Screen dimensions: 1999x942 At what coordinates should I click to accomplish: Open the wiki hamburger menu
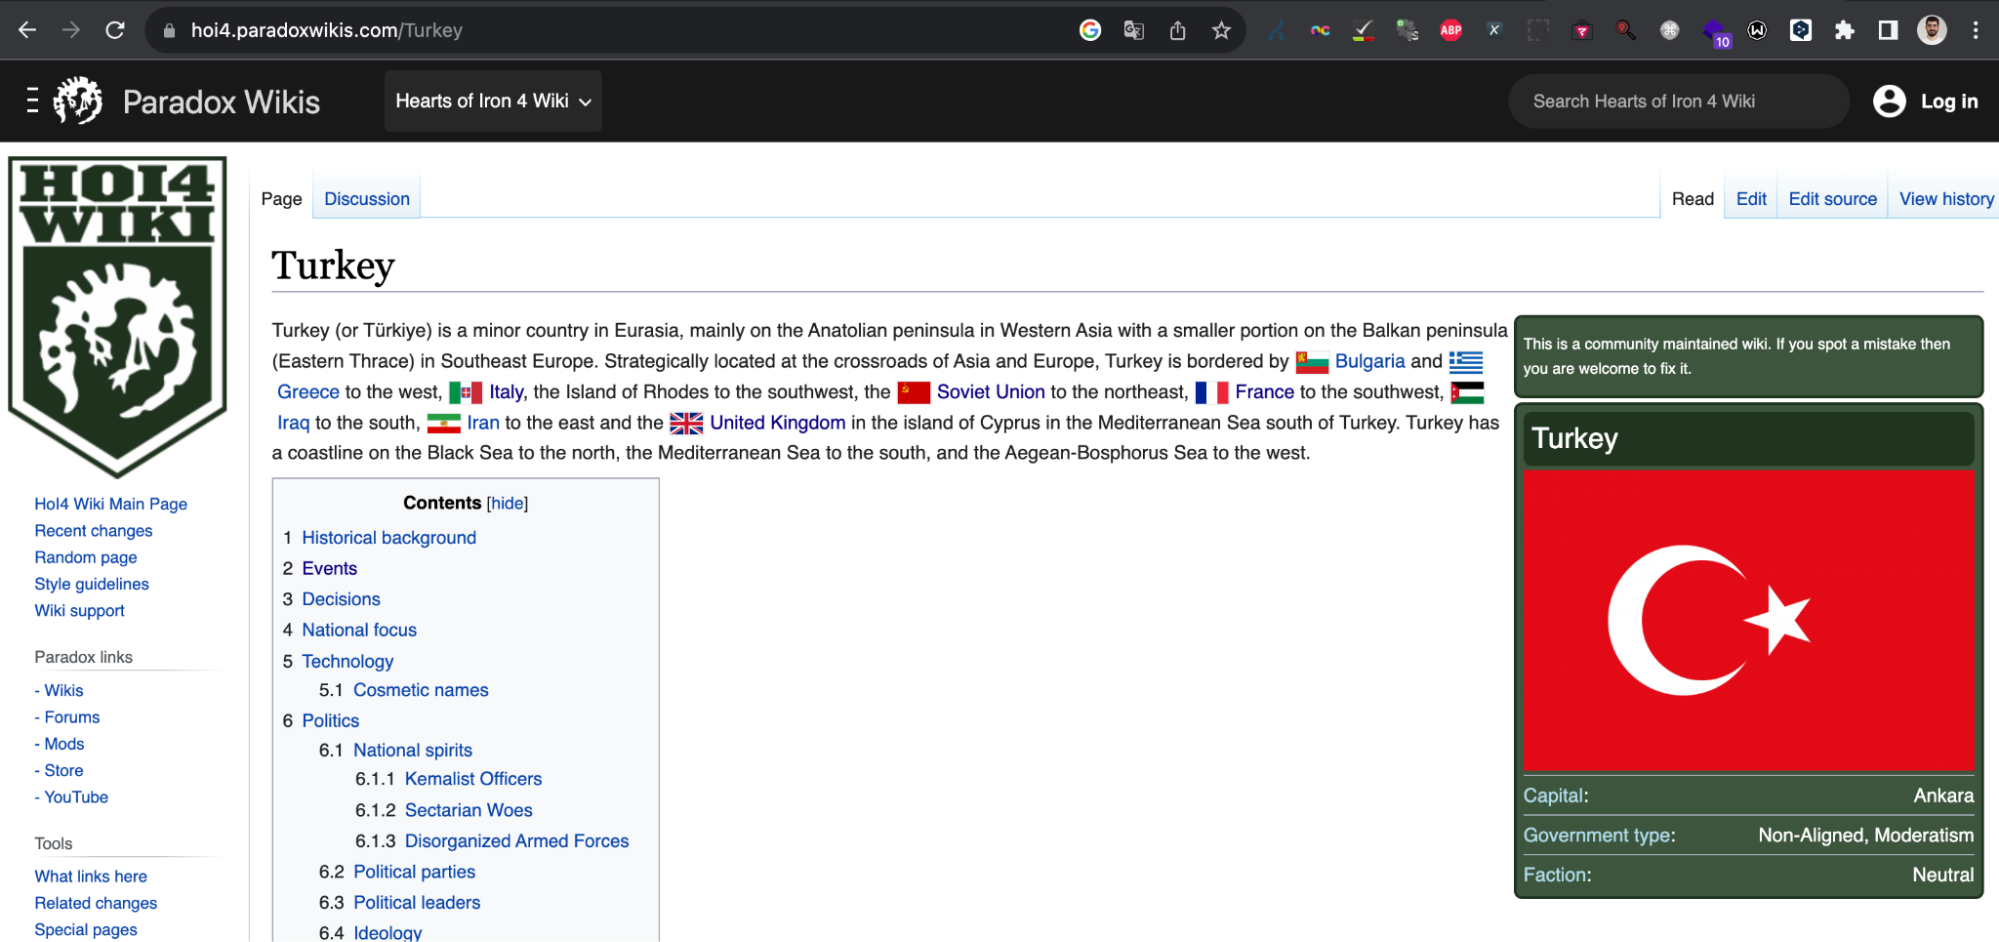[33, 101]
